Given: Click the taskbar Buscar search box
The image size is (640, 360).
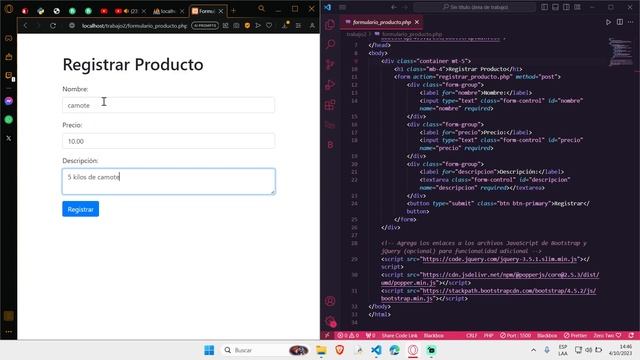Looking at the screenshot, I should pos(265,350).
